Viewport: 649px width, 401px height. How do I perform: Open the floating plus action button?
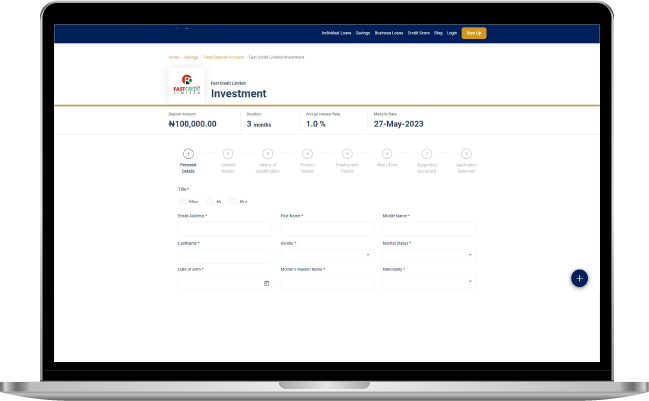coord(579,278)
